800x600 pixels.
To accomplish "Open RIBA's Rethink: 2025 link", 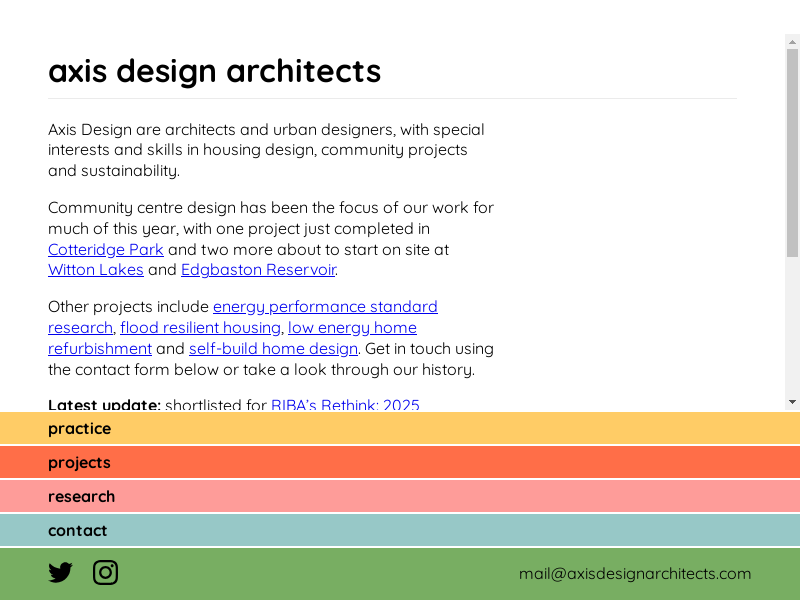I will (x=345, y=405).
